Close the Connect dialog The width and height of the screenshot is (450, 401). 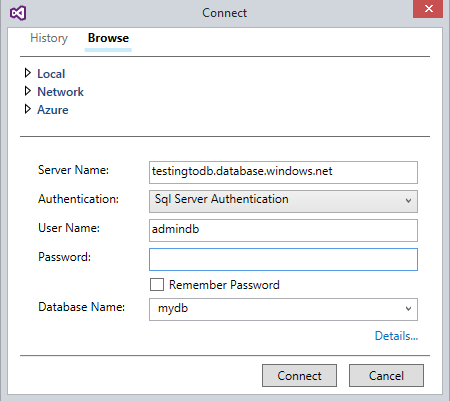428,9
